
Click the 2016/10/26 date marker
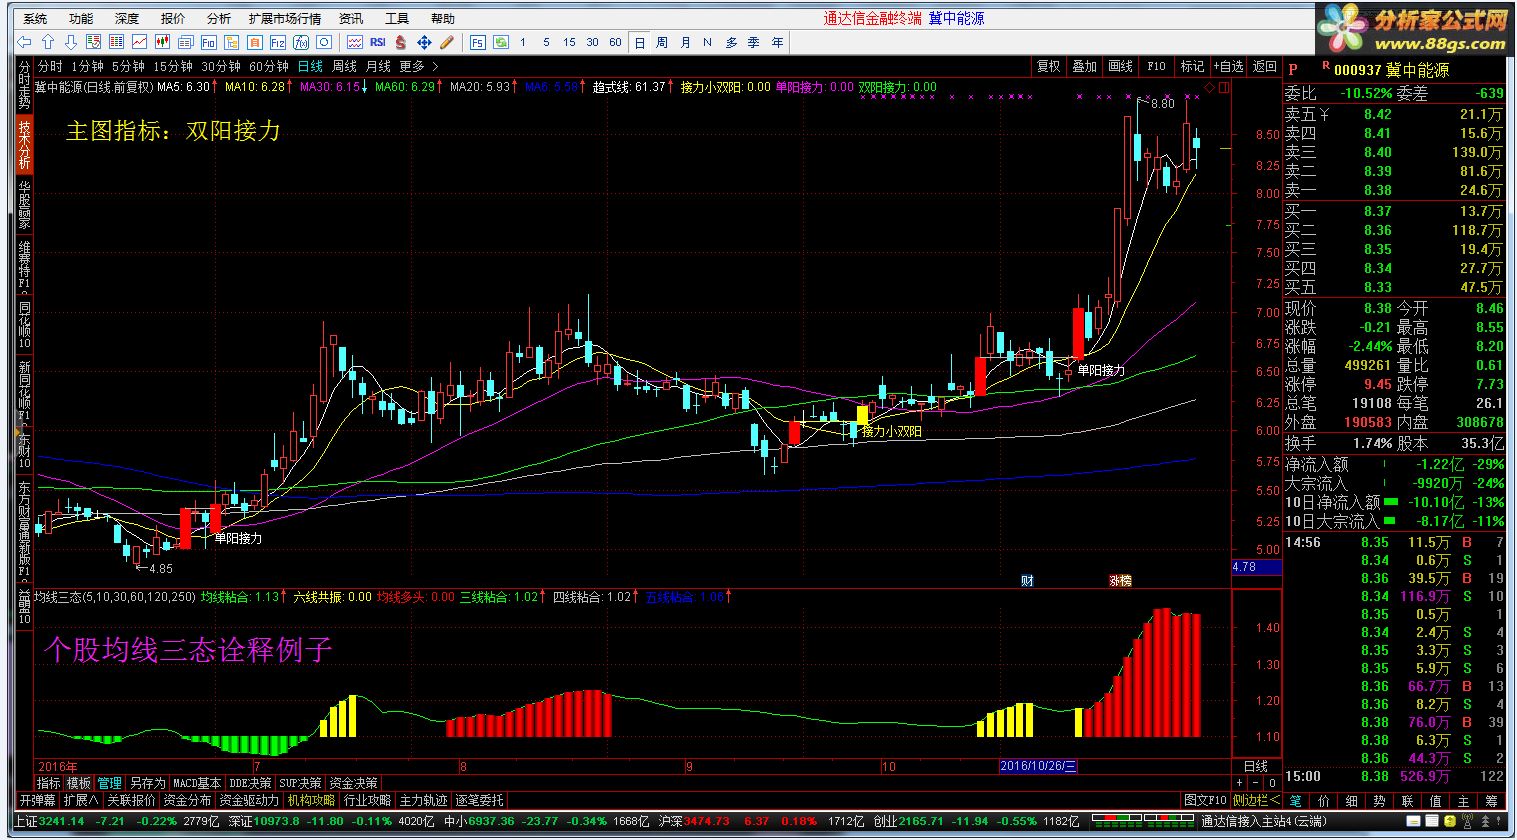tap(1039, 766)
